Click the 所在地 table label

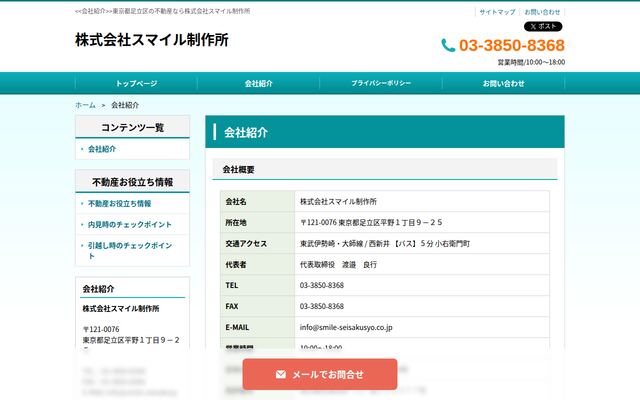pyautogui.click(x=236, y=222)
